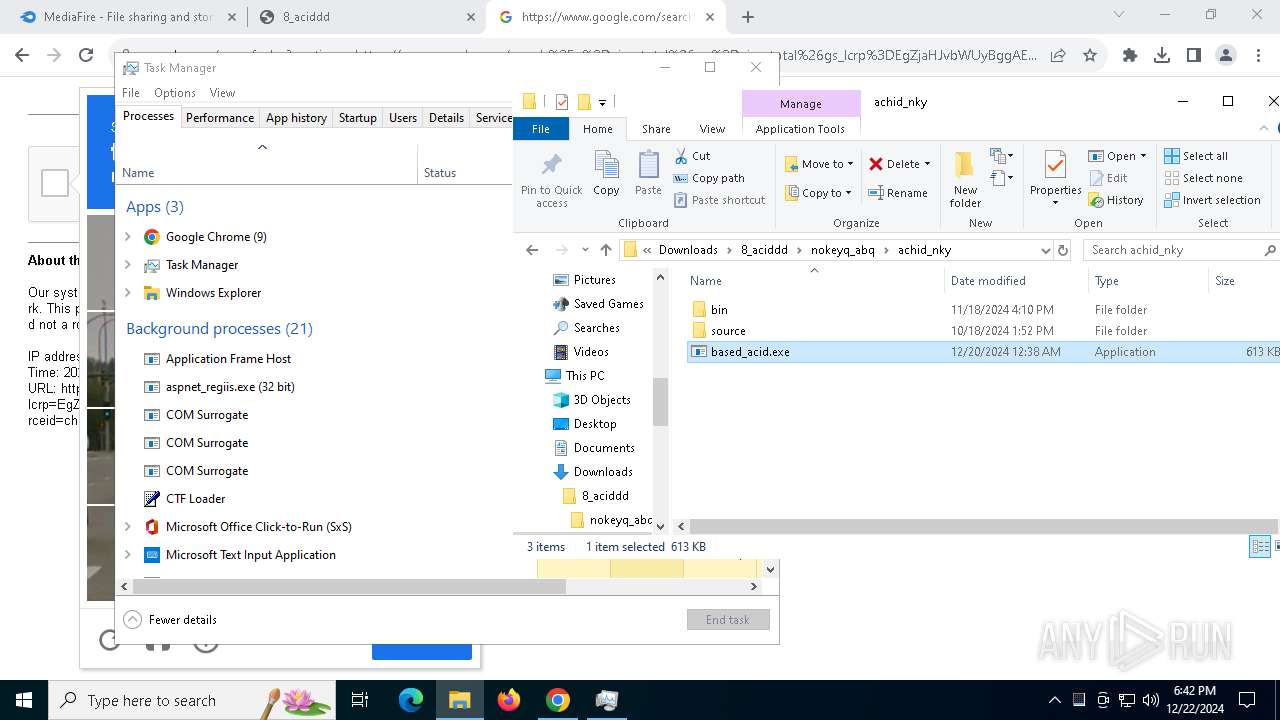Click Explorer Up one level arrow
This screenshot has height=720, width=1280.
[x=606, y=250]
